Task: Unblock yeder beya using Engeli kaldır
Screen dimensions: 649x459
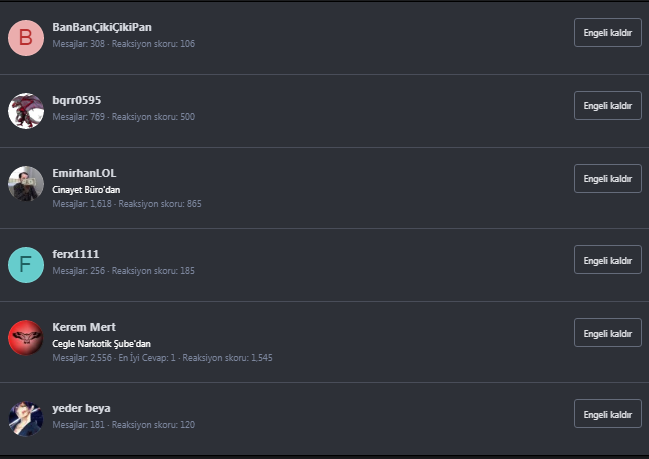Action: (x=607, y=413)
